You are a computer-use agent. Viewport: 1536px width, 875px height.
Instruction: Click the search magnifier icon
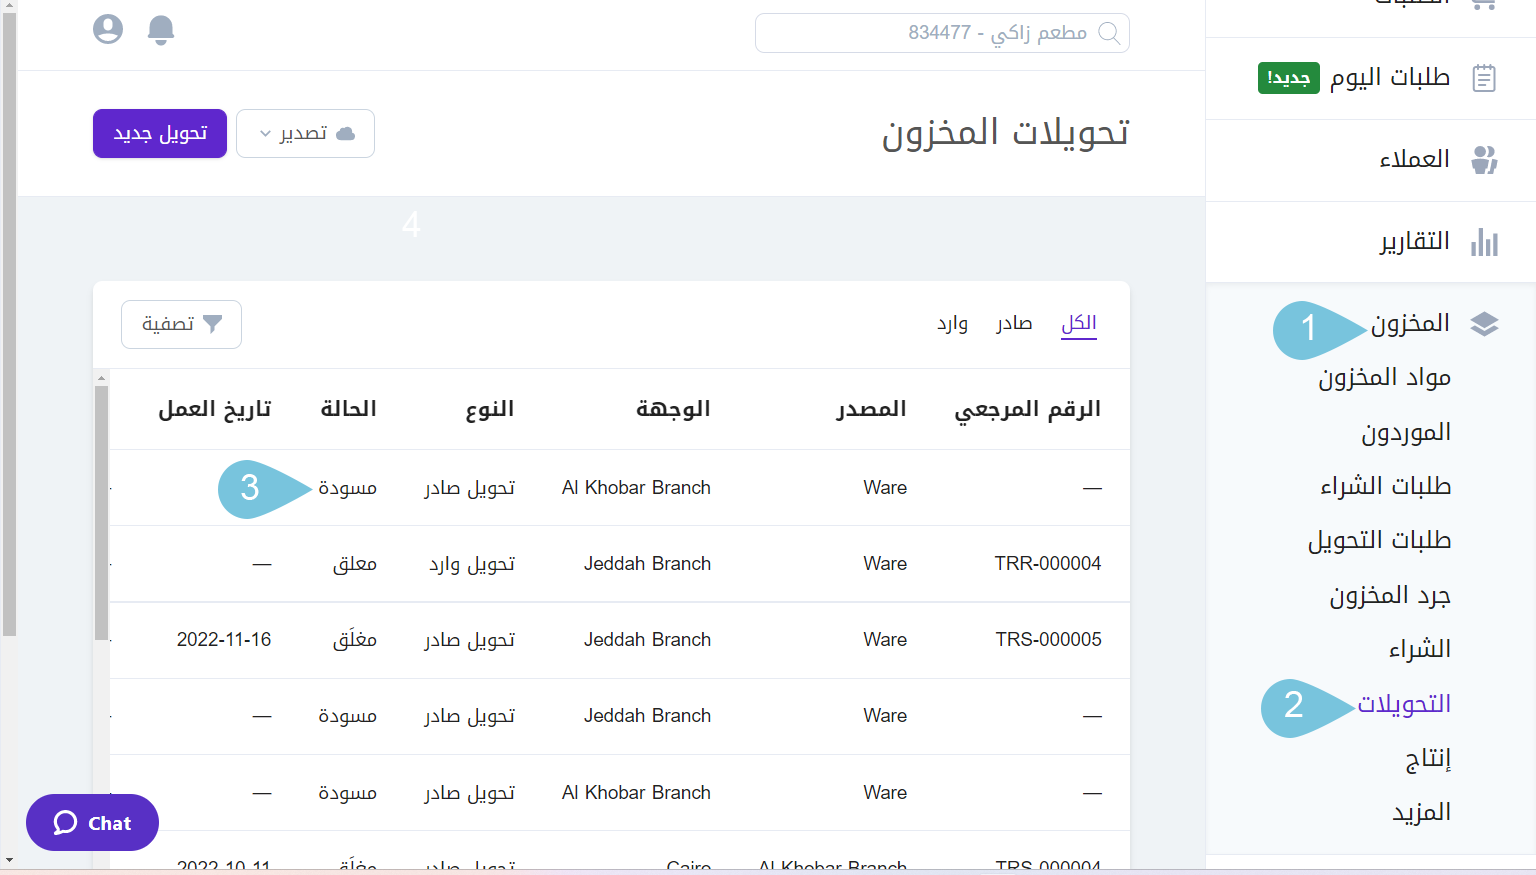pos(1109,33)
